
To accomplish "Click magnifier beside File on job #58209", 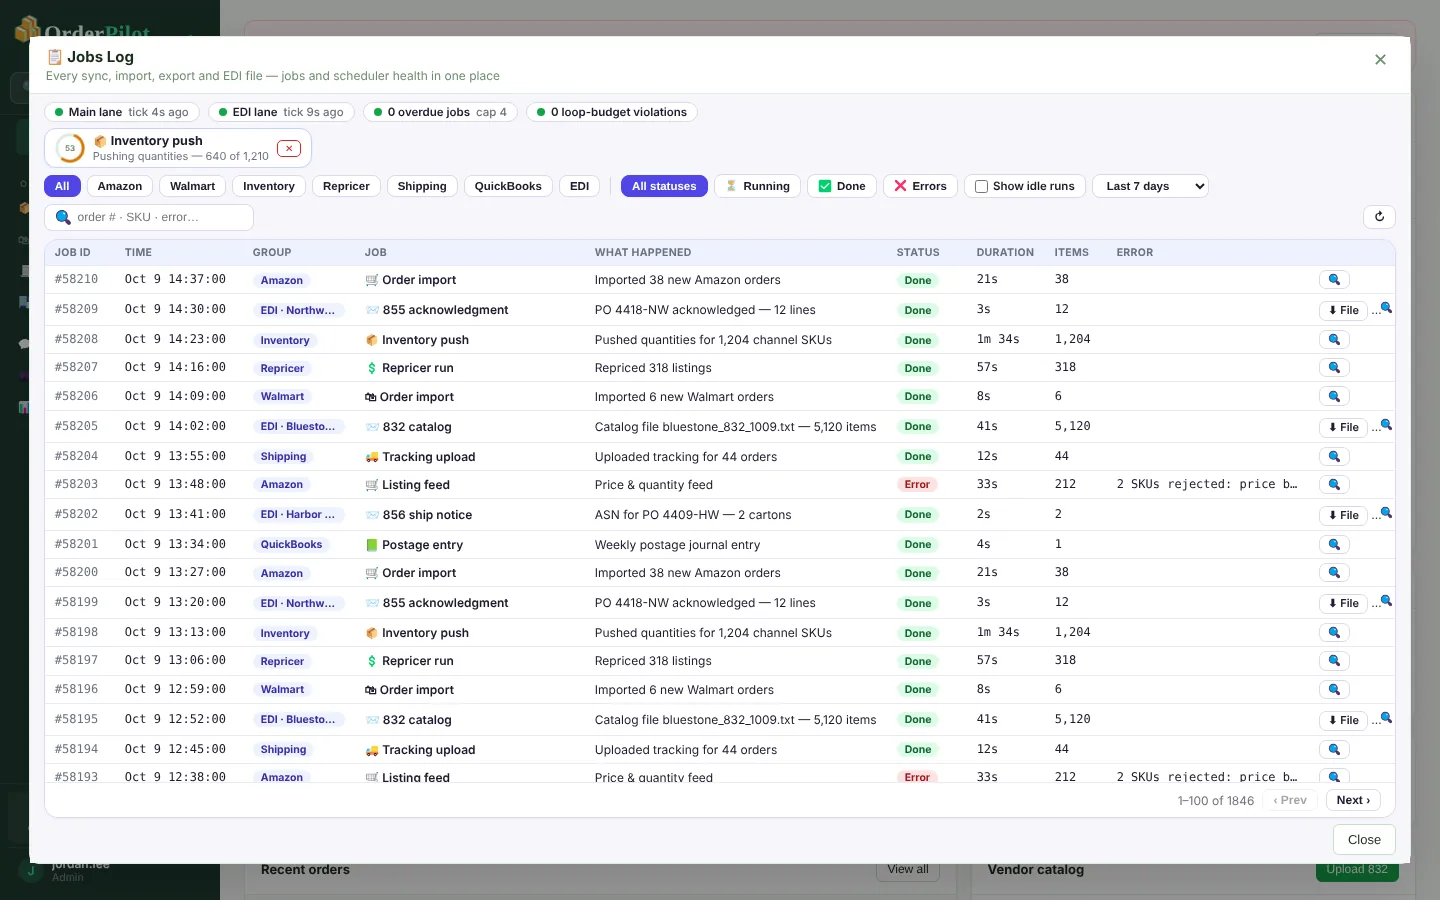I will coord(1386,308).
